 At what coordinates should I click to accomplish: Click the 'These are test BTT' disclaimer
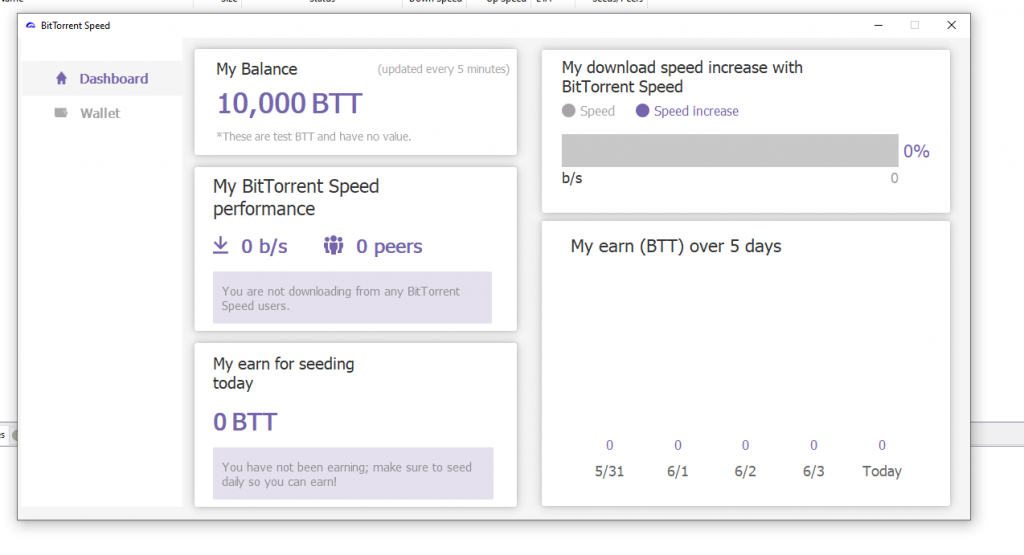point(314,136)
